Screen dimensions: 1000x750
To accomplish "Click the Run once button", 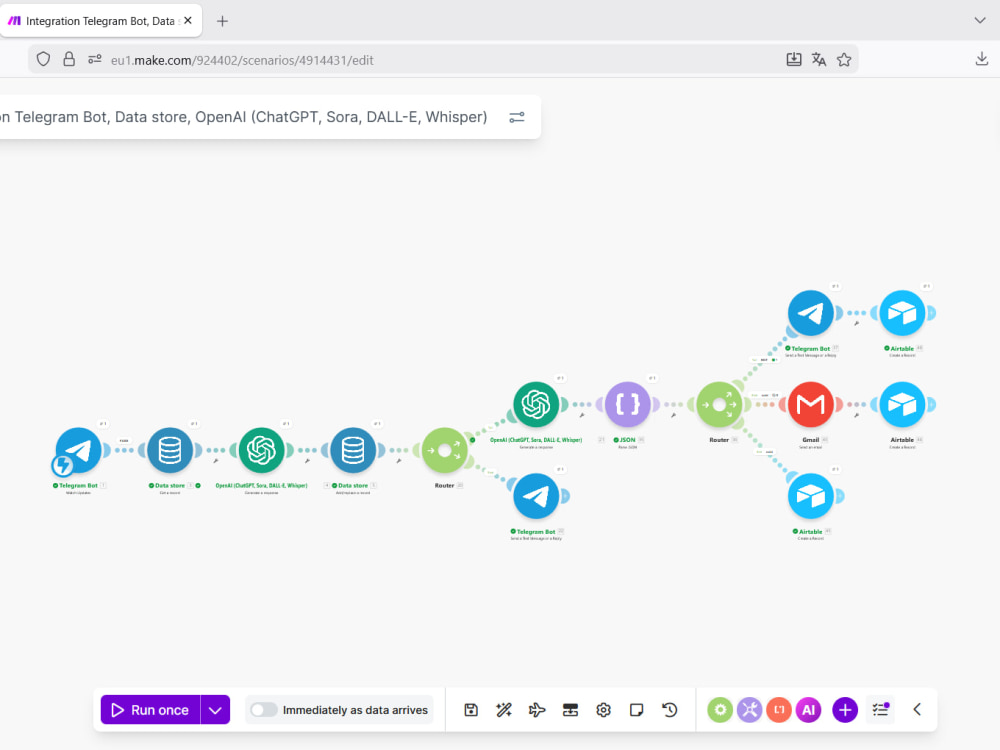I will click(151, 710).
